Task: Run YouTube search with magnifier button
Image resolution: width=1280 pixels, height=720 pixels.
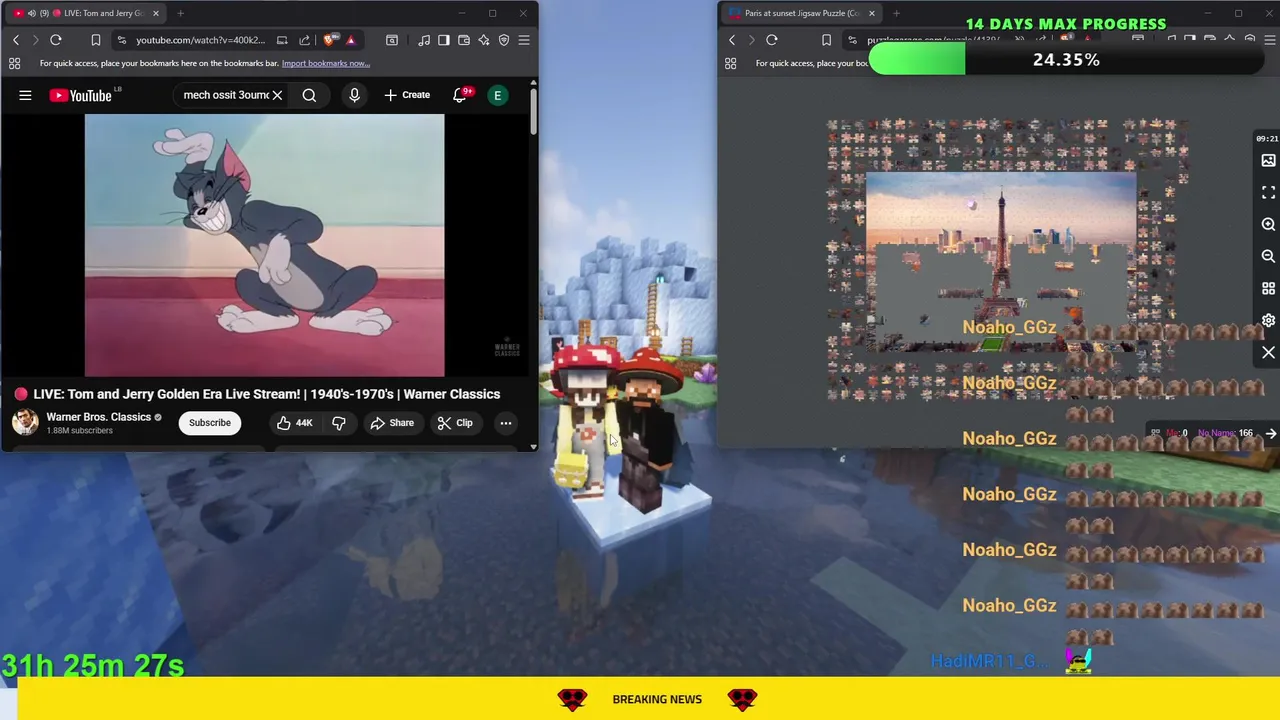Action: pyautogui.click(x=309, y=95)
